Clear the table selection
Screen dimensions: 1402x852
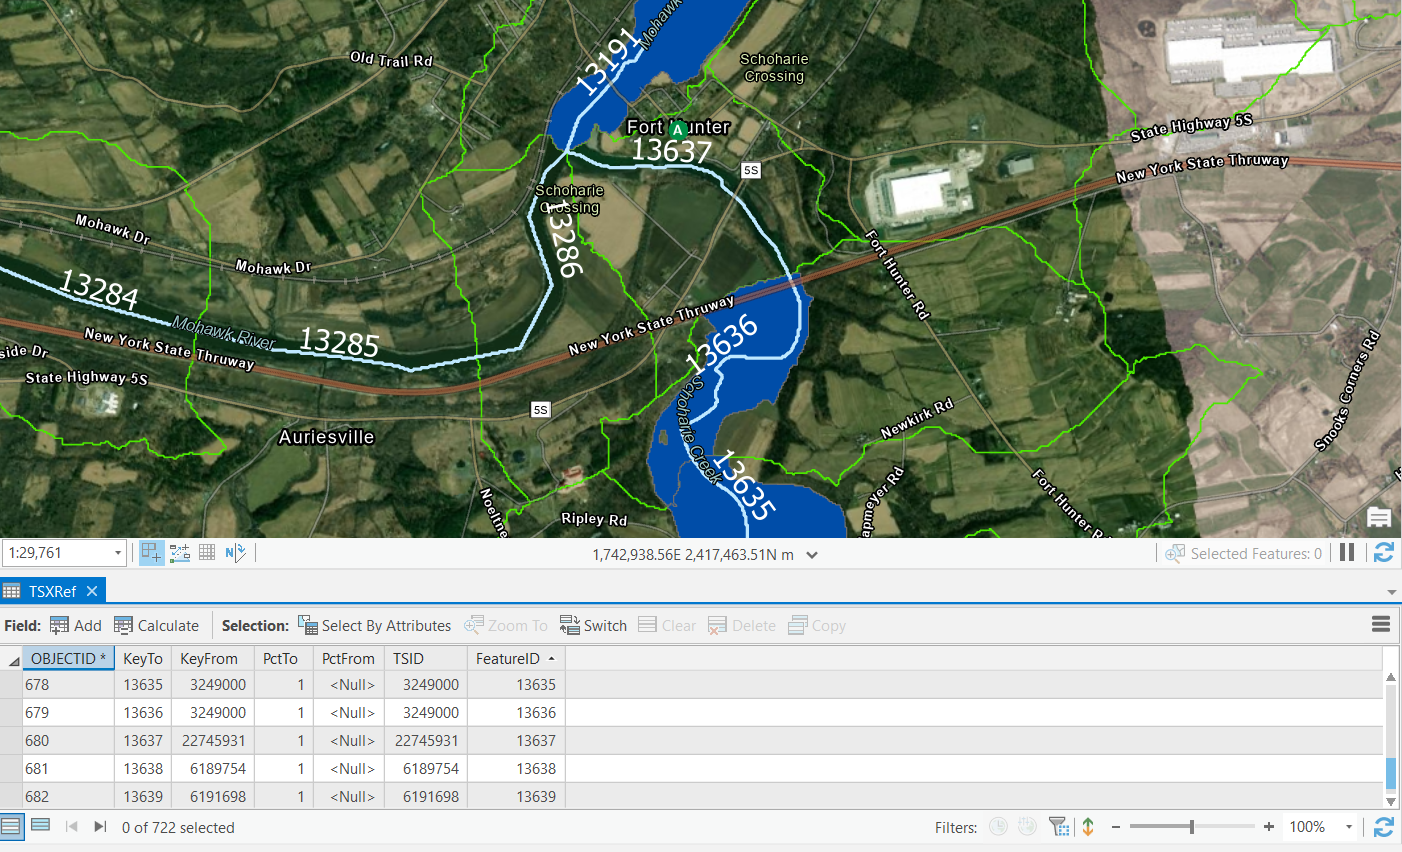[667, 625]
